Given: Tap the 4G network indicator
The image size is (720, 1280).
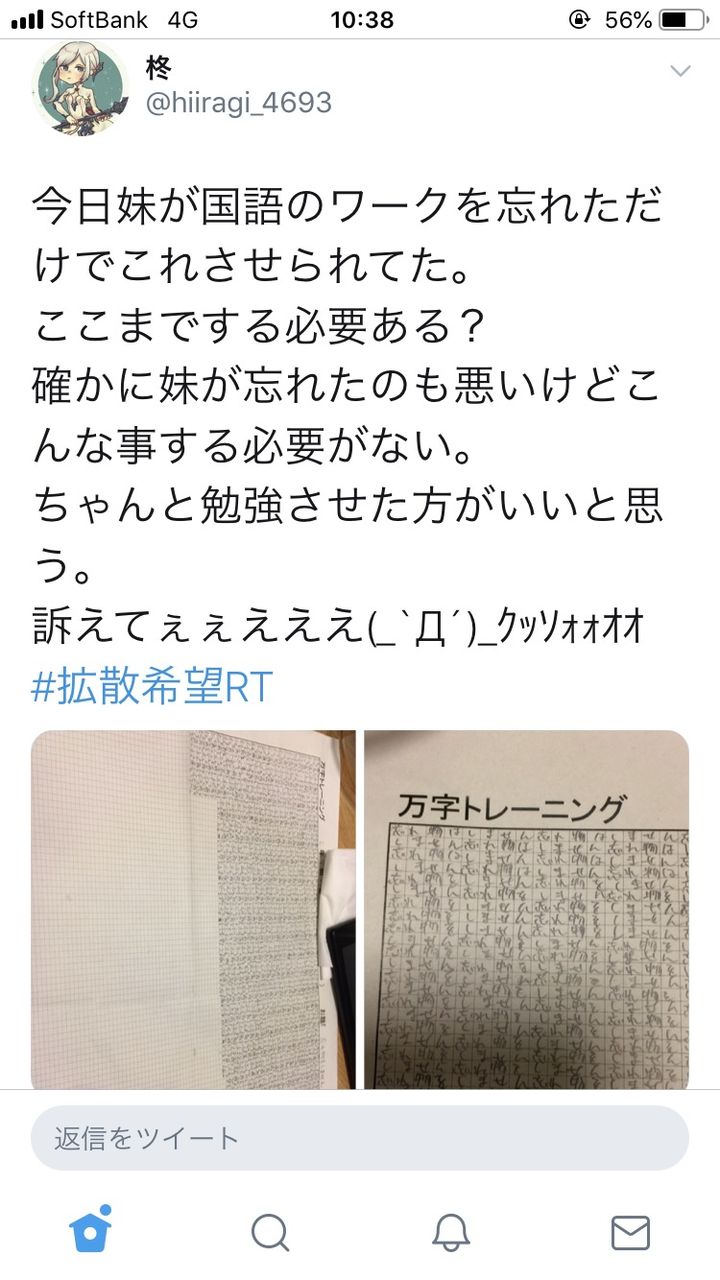Looking at the screenshot, I should click(184, 19).
